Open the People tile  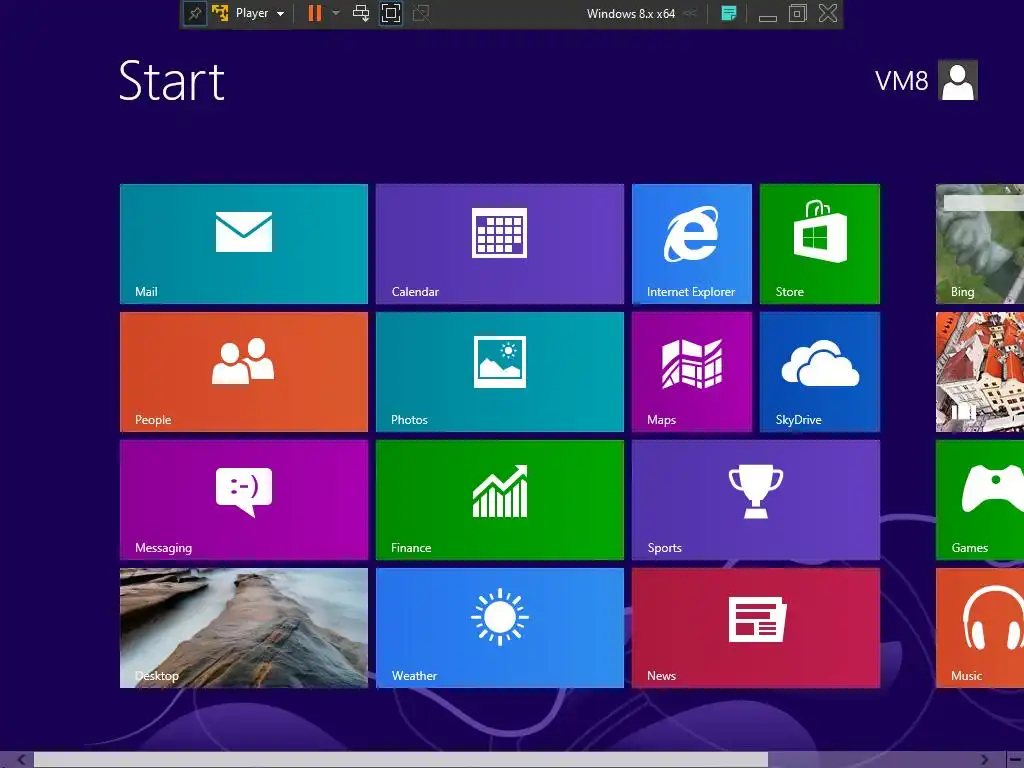[x=244, y=372]
